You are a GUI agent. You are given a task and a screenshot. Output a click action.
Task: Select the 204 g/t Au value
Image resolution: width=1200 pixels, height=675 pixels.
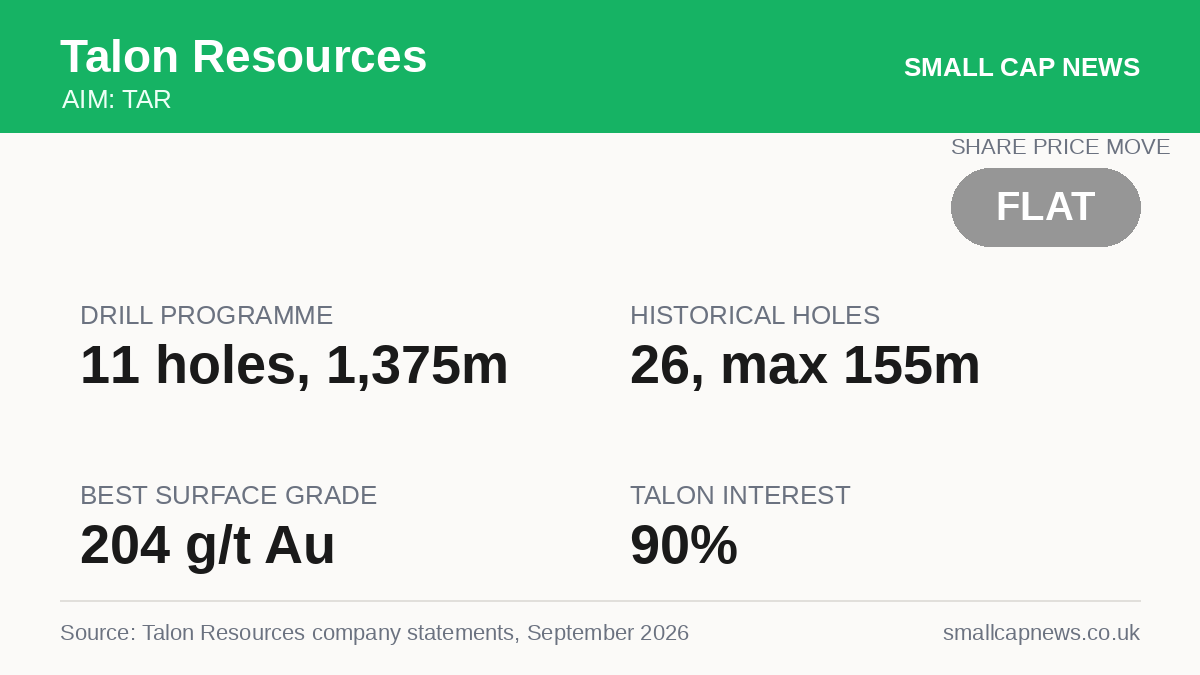point(208,546)
